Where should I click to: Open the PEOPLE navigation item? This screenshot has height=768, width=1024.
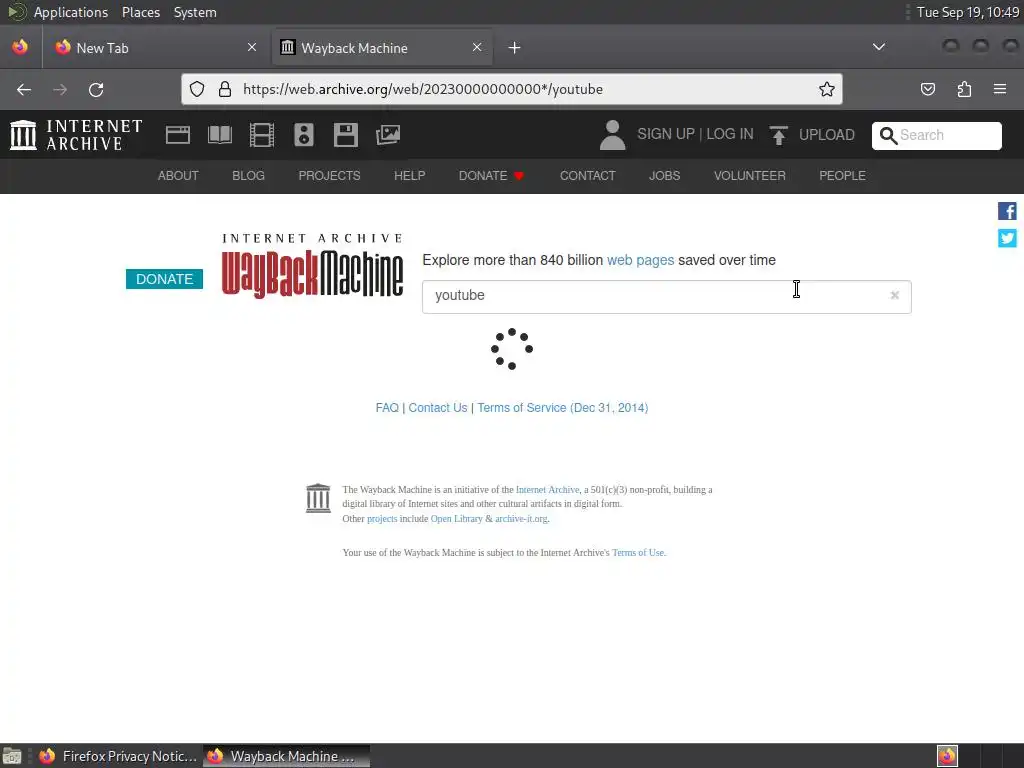pyautogui.click(x=842, y=176)
